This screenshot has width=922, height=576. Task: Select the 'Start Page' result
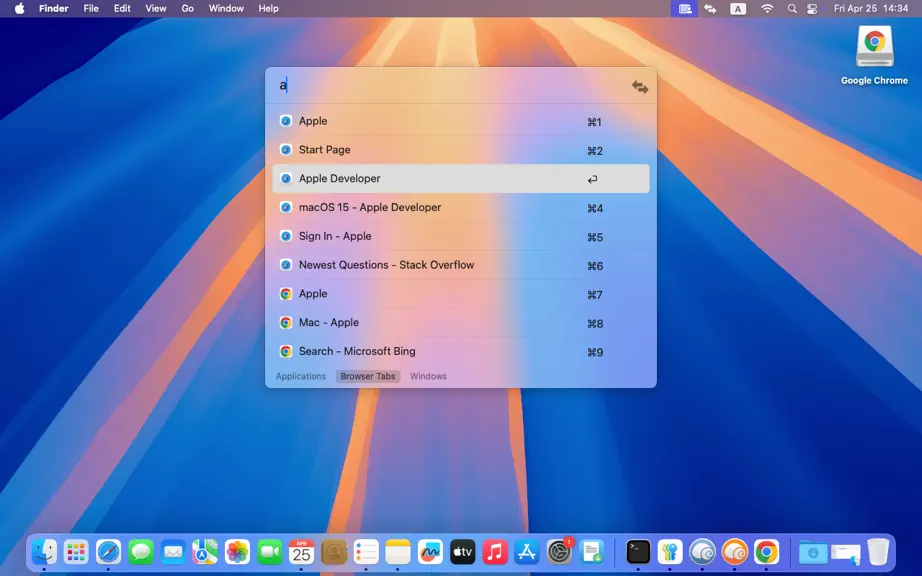tap(461, 150)
